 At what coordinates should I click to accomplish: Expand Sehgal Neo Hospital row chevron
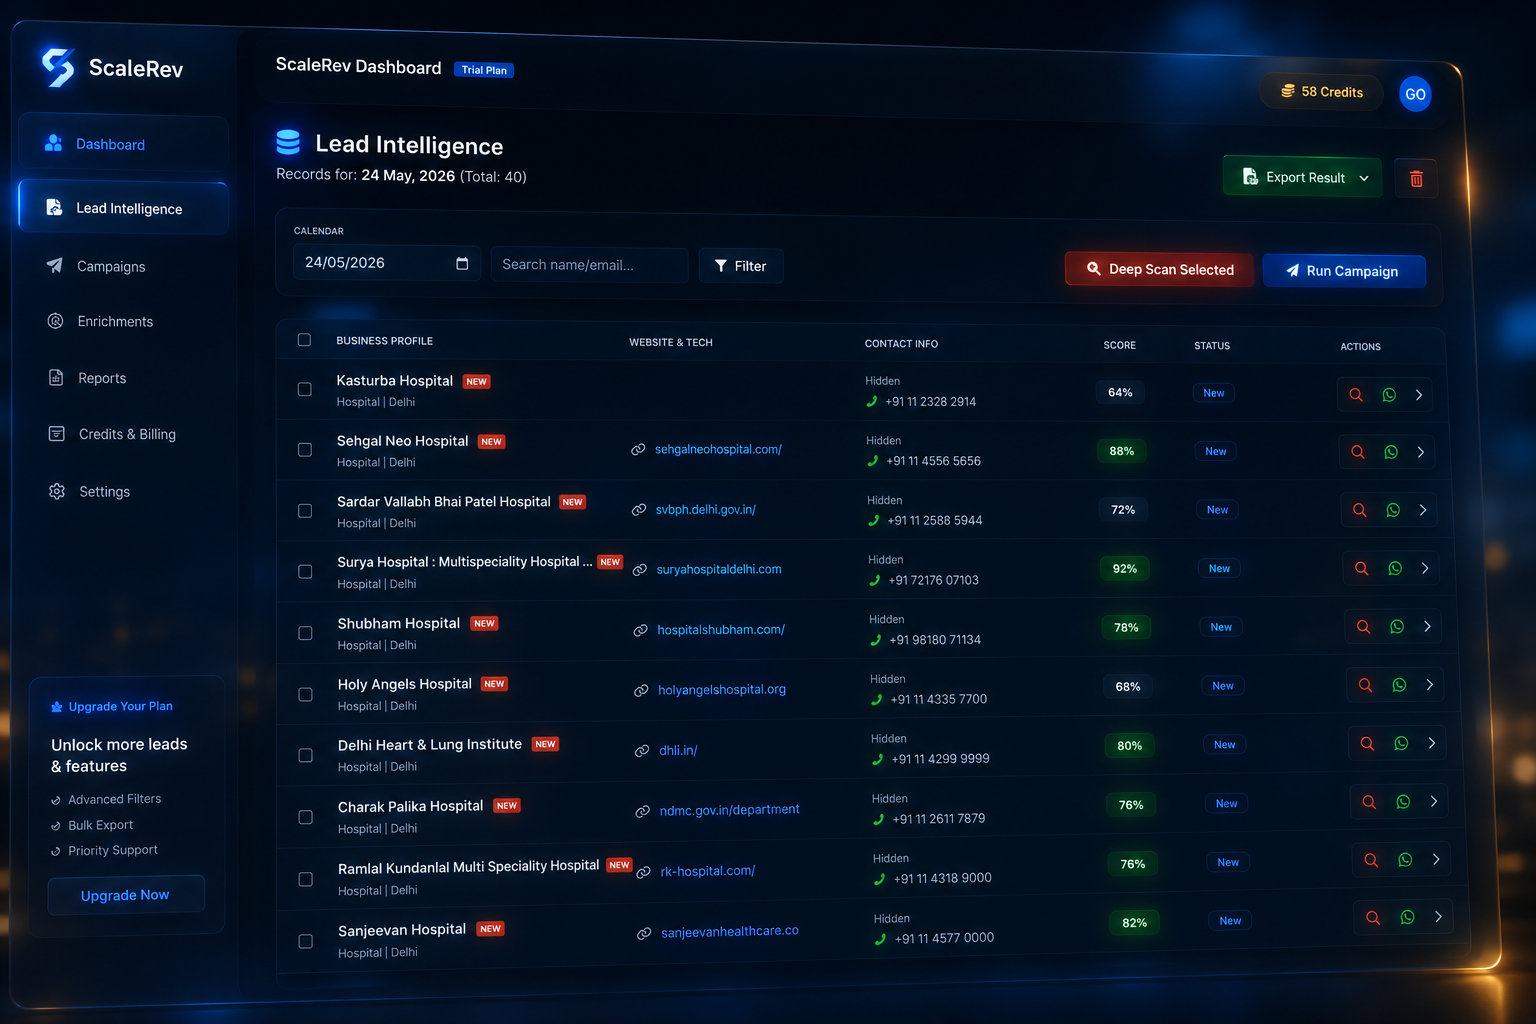pos(1421,452)
